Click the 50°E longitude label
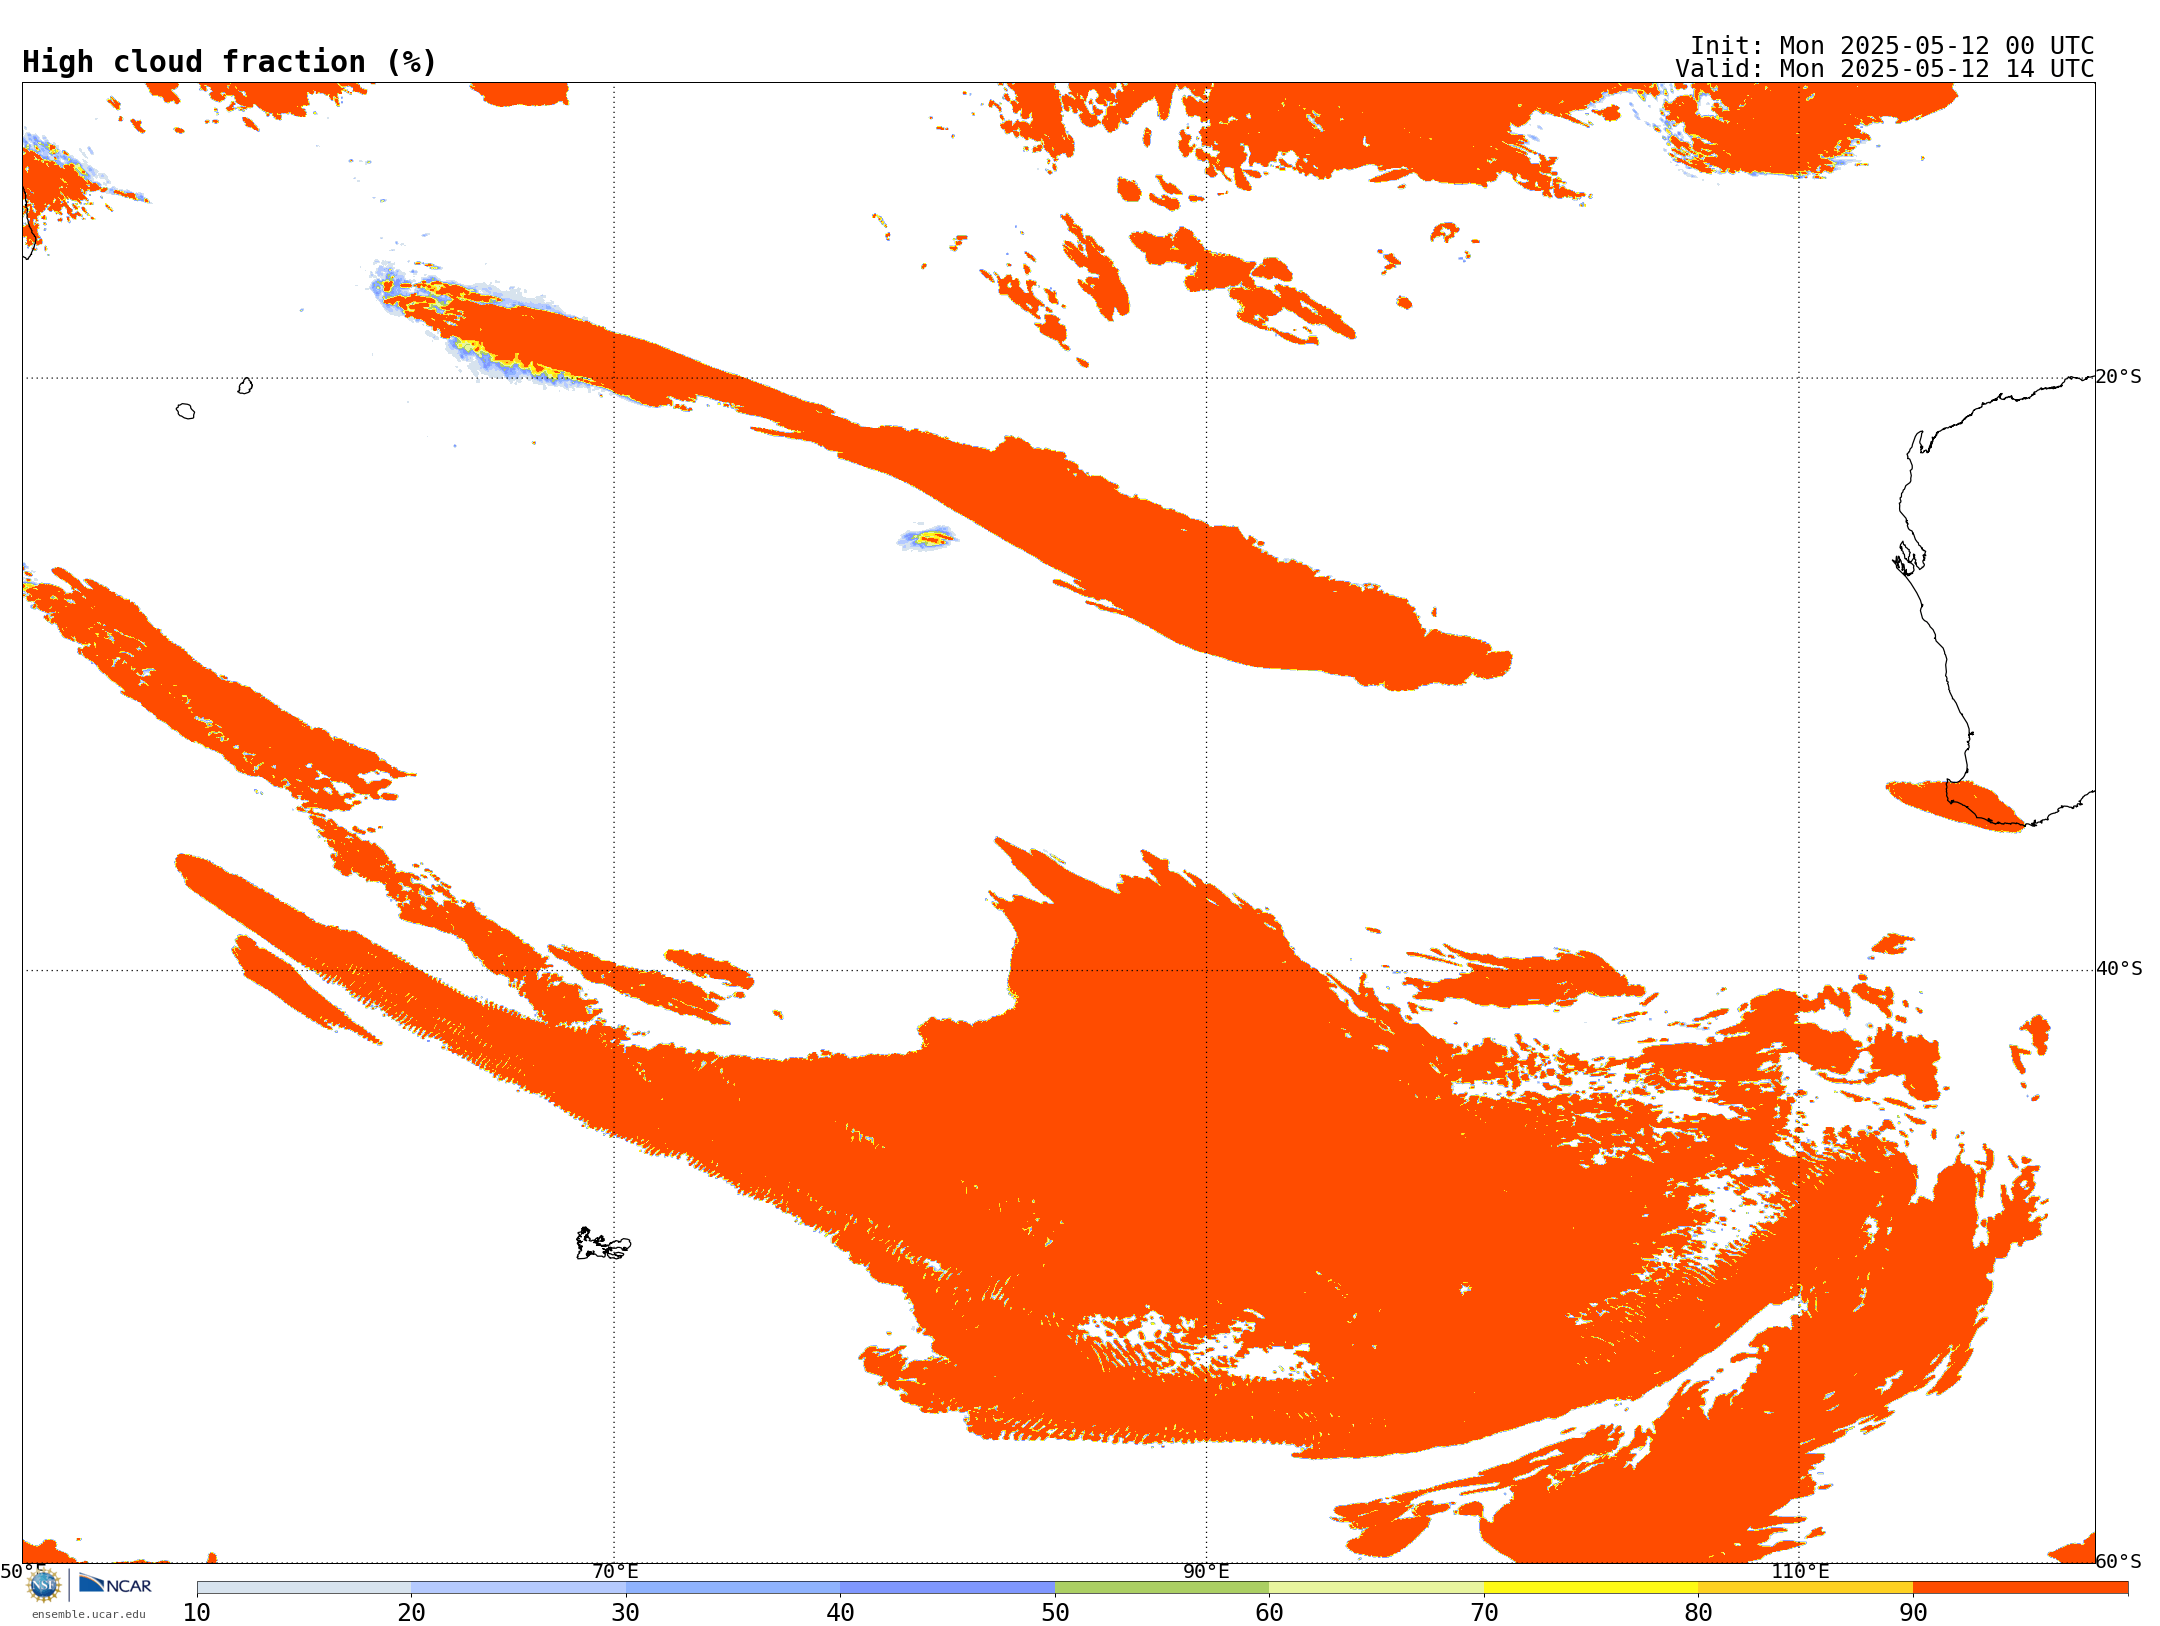 [x=23, y=1571]
